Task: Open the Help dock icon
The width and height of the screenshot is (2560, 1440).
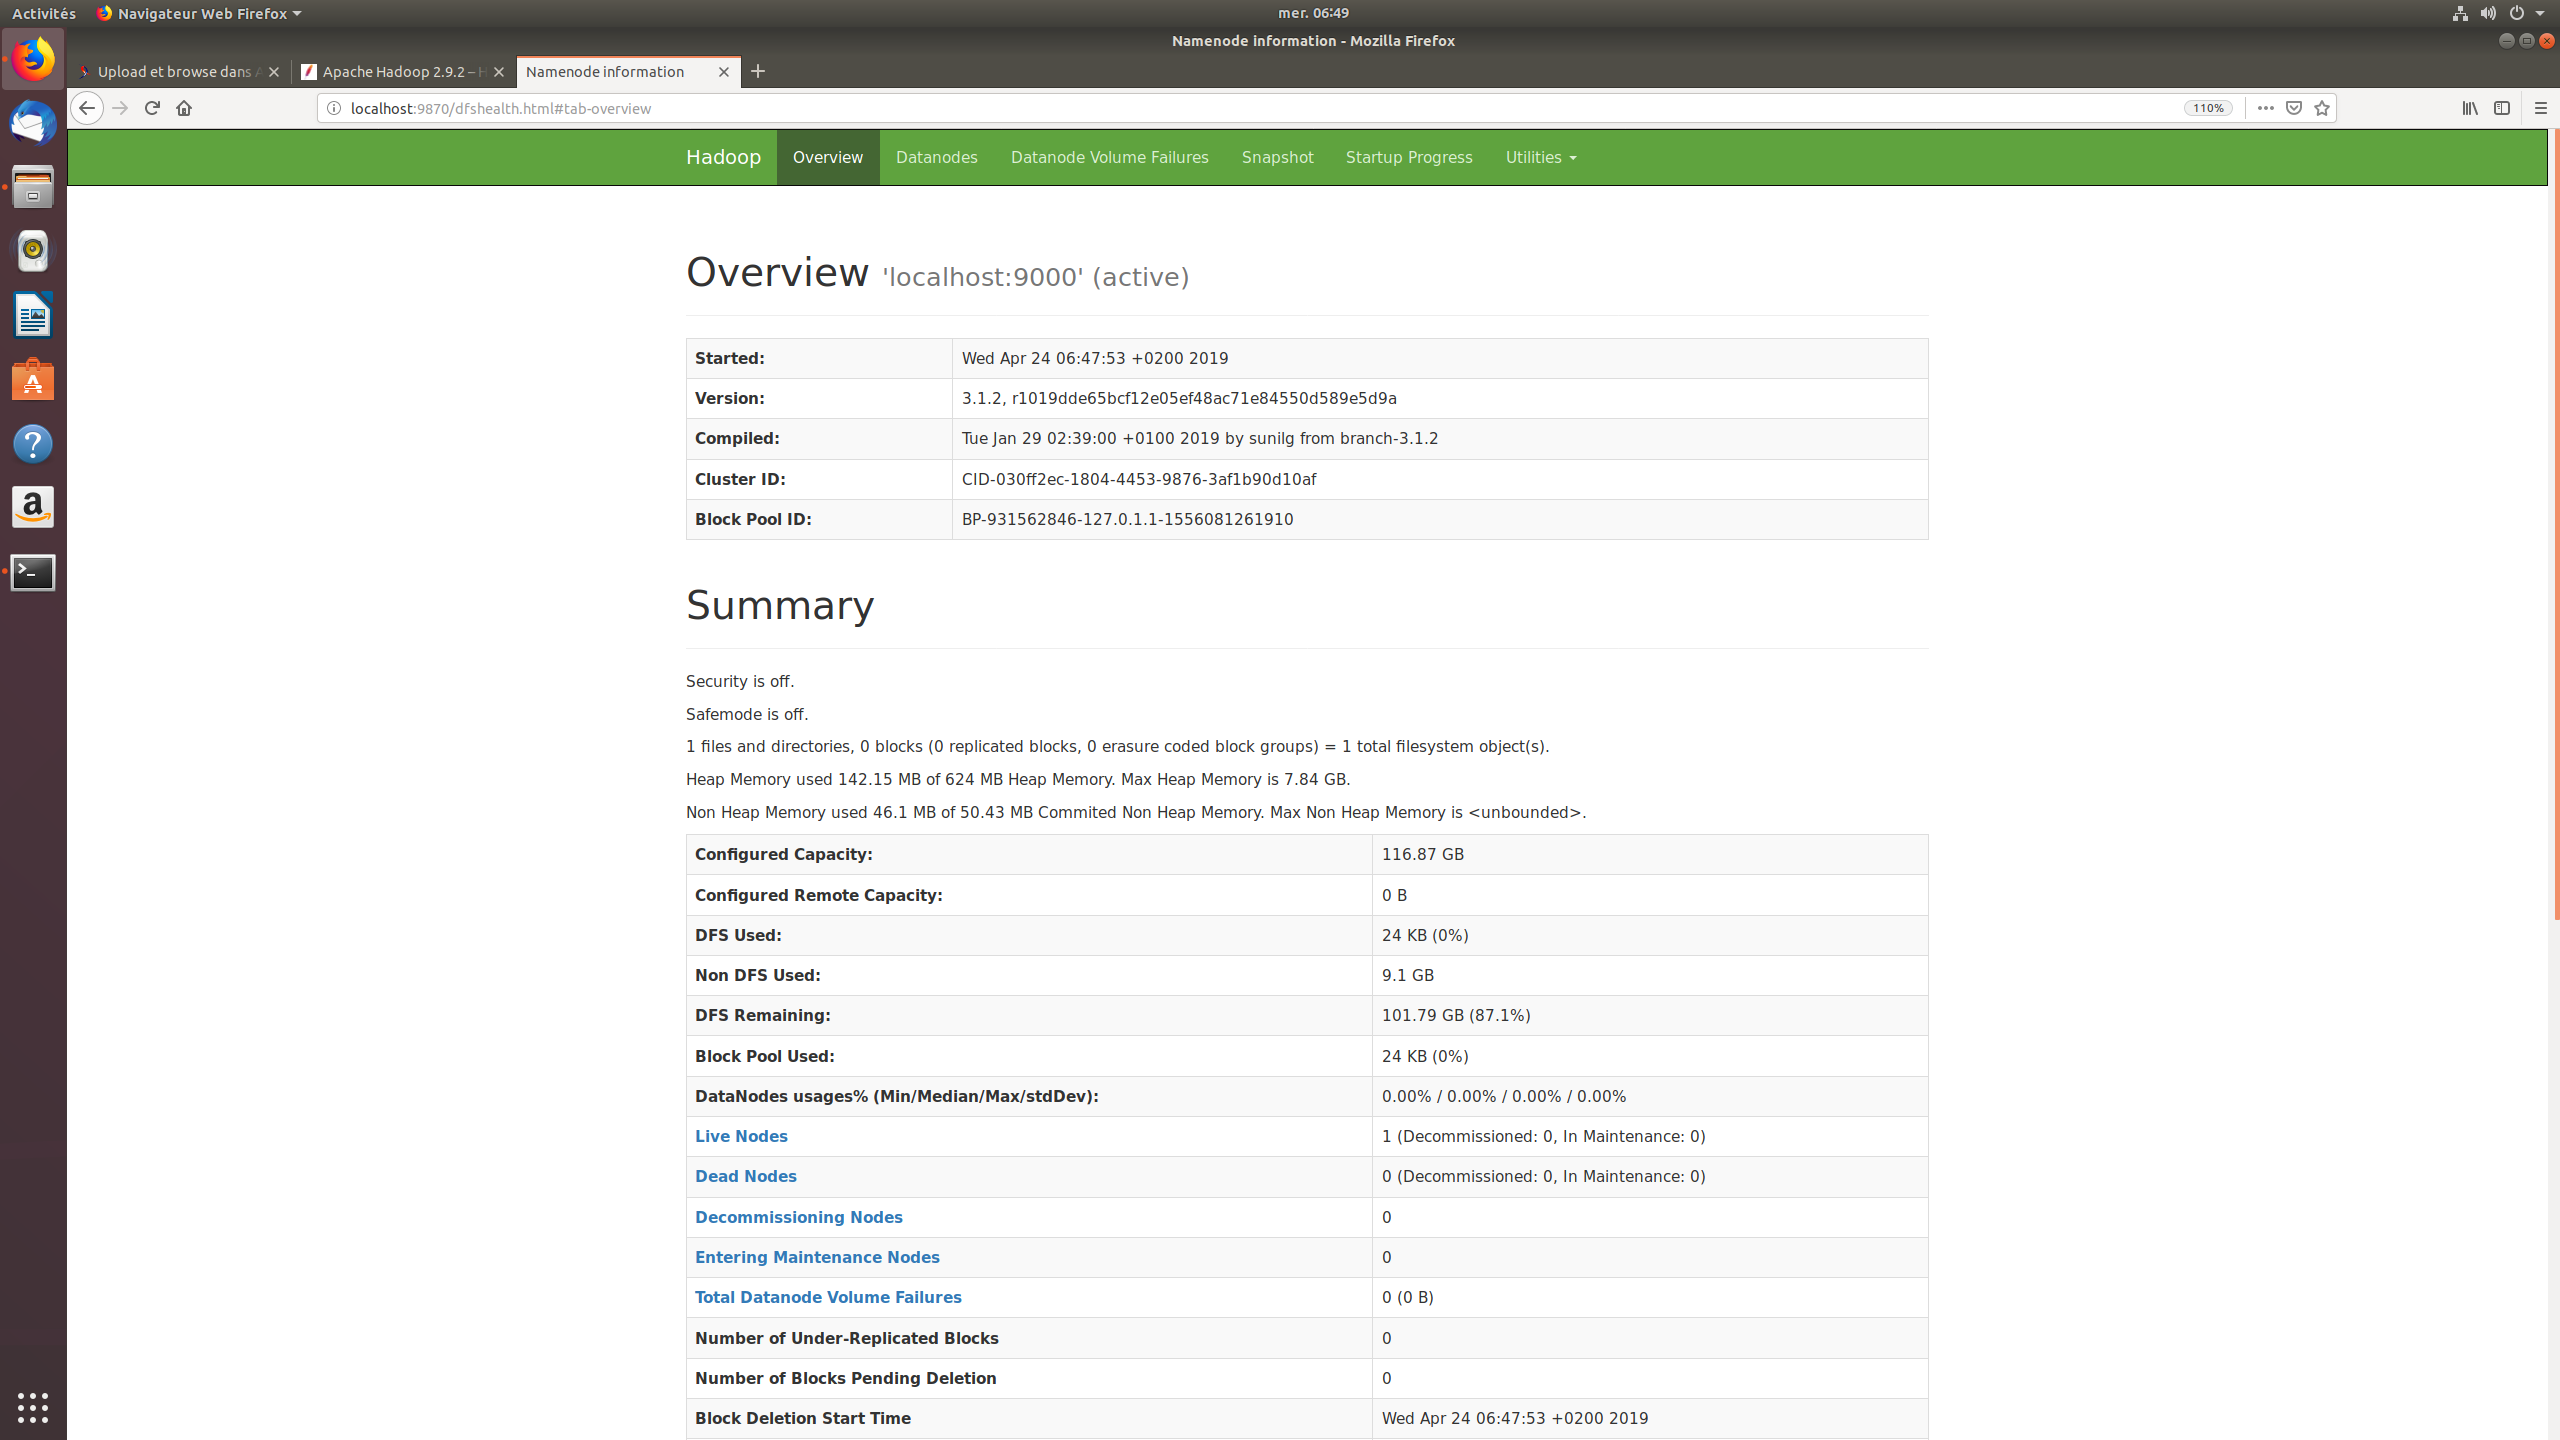Action: pos(33,444)
